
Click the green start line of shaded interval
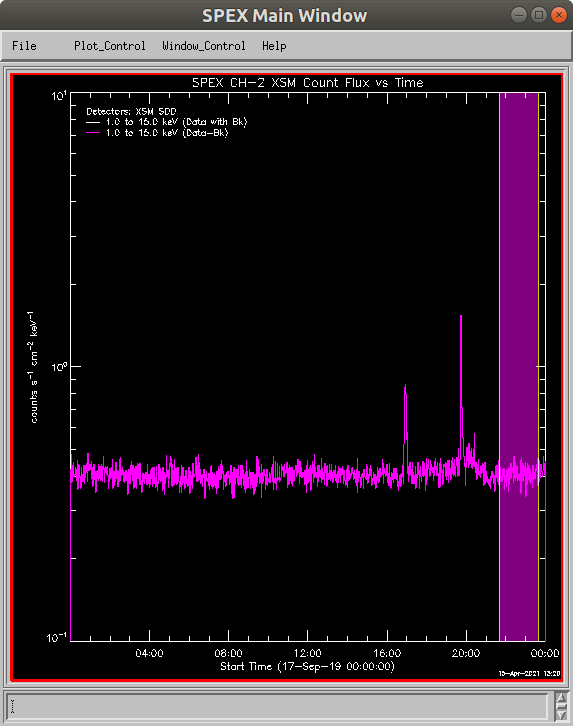coord(499,324)
